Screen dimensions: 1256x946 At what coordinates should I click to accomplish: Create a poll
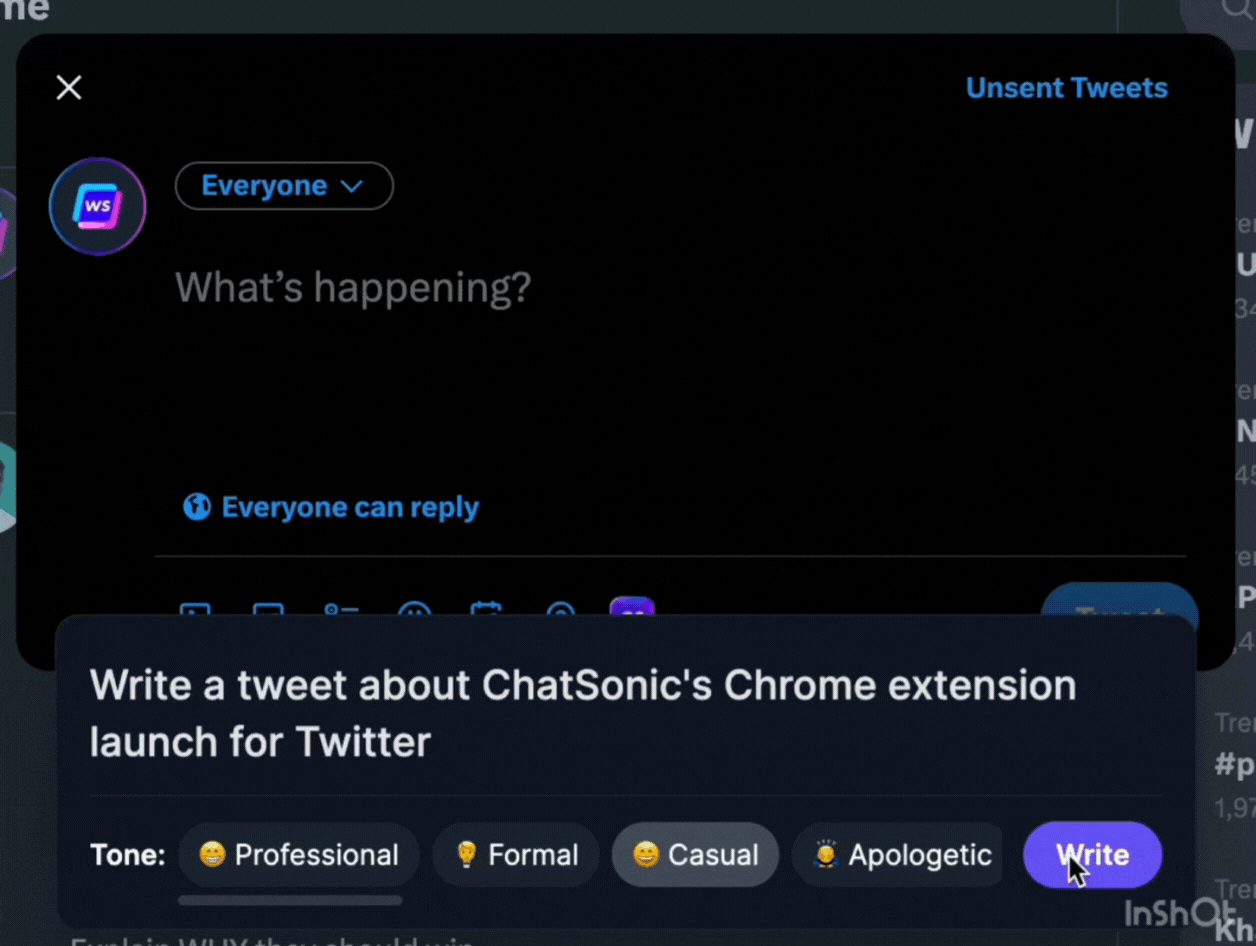click(x=341, y=613)
